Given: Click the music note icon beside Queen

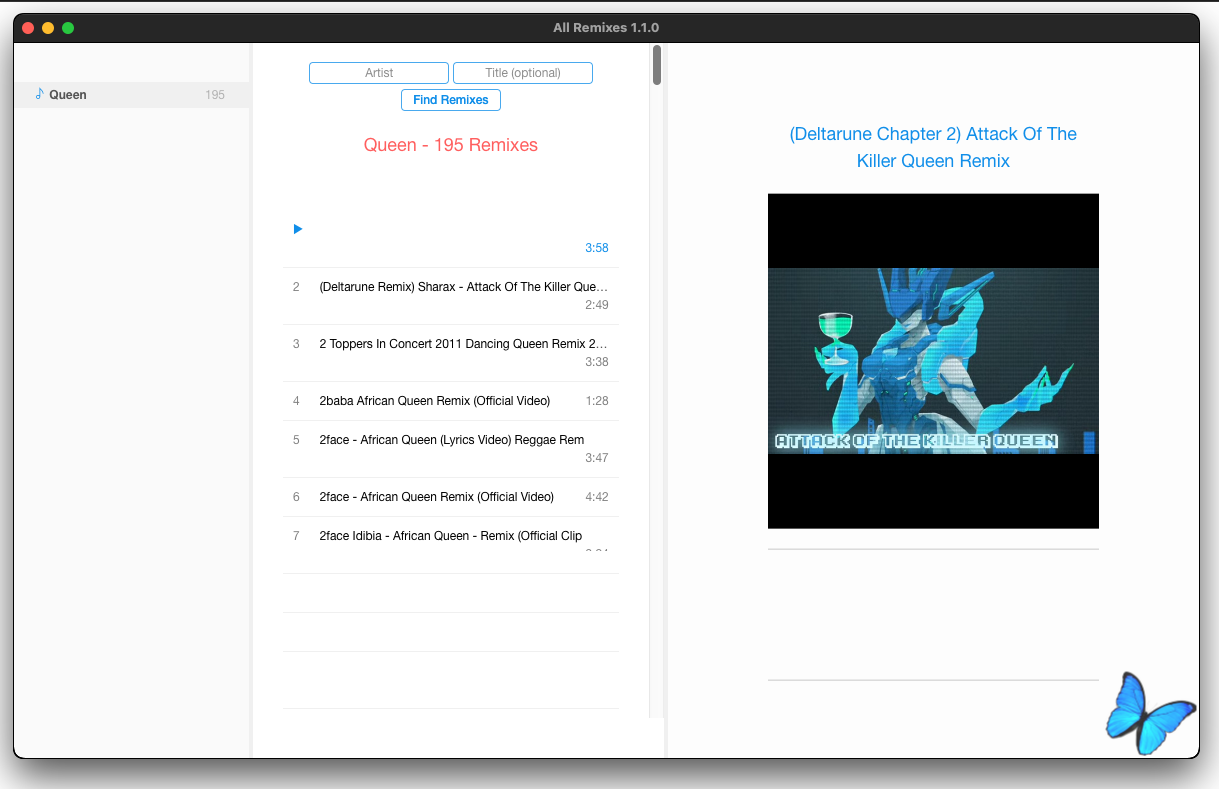Looking at the screenshot, I should coord(40,94).
